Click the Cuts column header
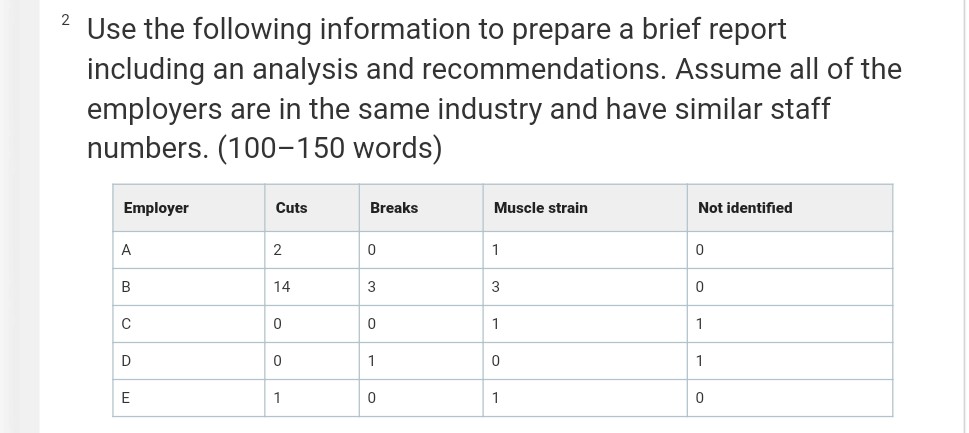 coord(291,208)
